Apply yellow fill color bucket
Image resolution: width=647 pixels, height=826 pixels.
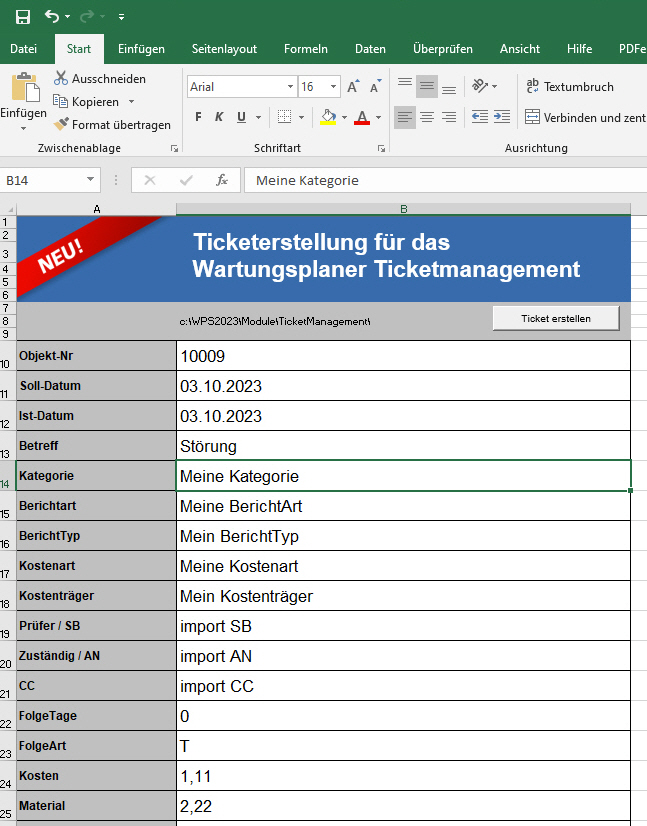click(328, 117)
